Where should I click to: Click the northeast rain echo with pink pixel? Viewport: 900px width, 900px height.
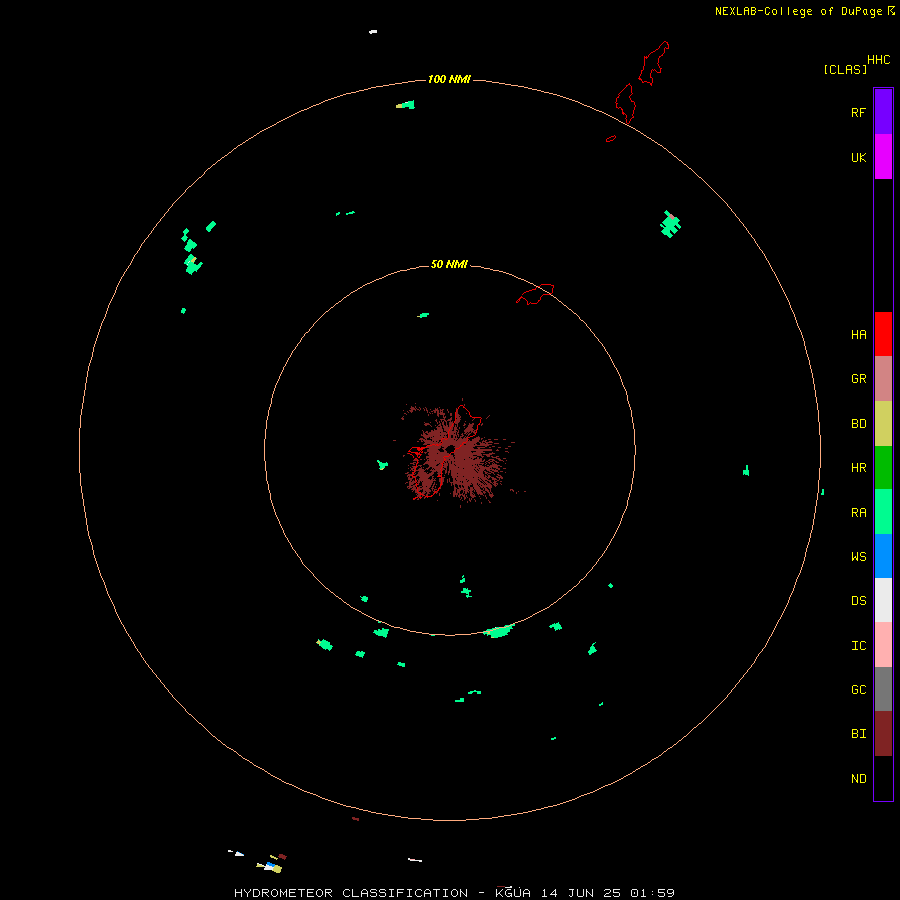coord(670,224)
